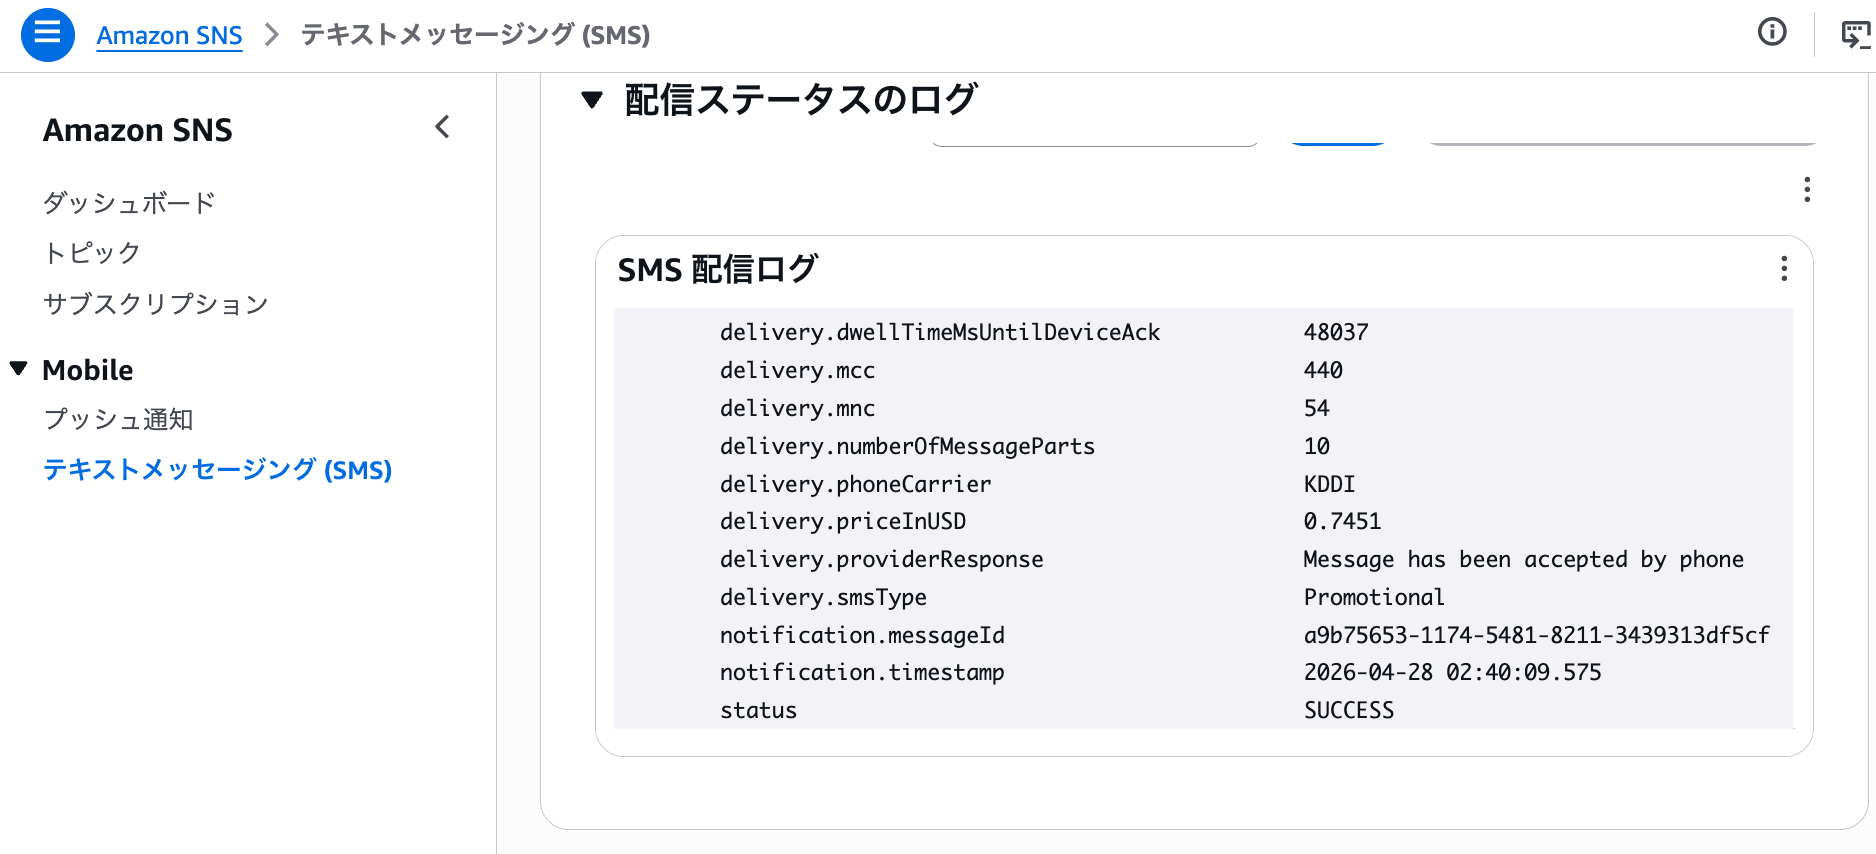
Task: Click the value 48037
Action: [x=1336, y=332]
